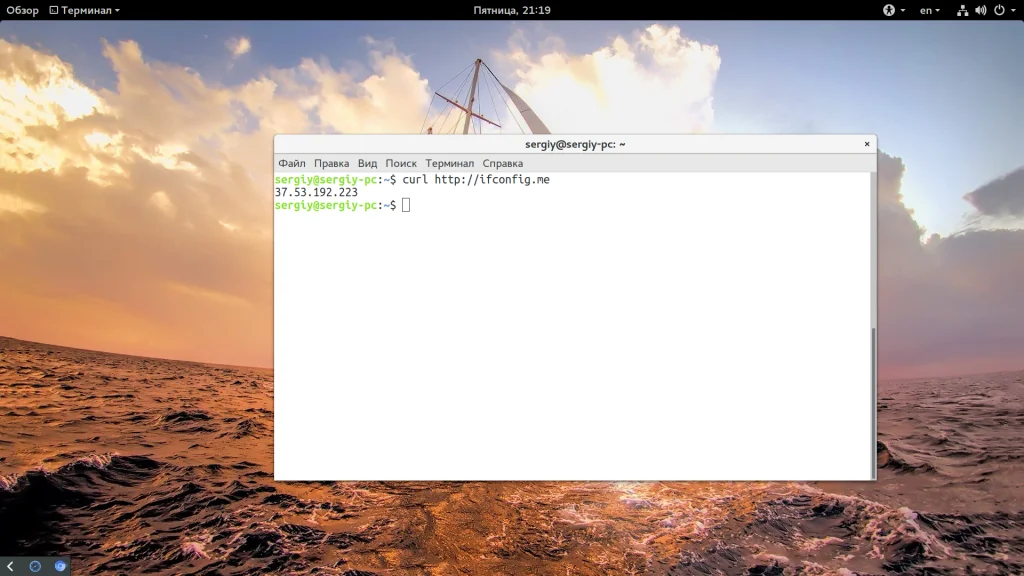
Task: Click the sergiy@sergiy-pc: ~ window title
Action: 575,144
